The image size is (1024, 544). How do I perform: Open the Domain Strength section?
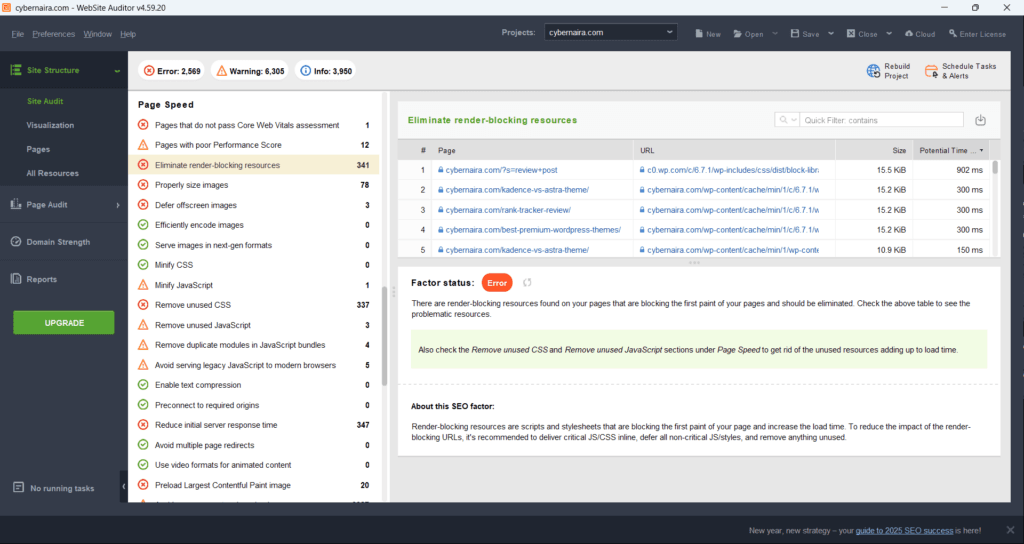click(64, 242)
